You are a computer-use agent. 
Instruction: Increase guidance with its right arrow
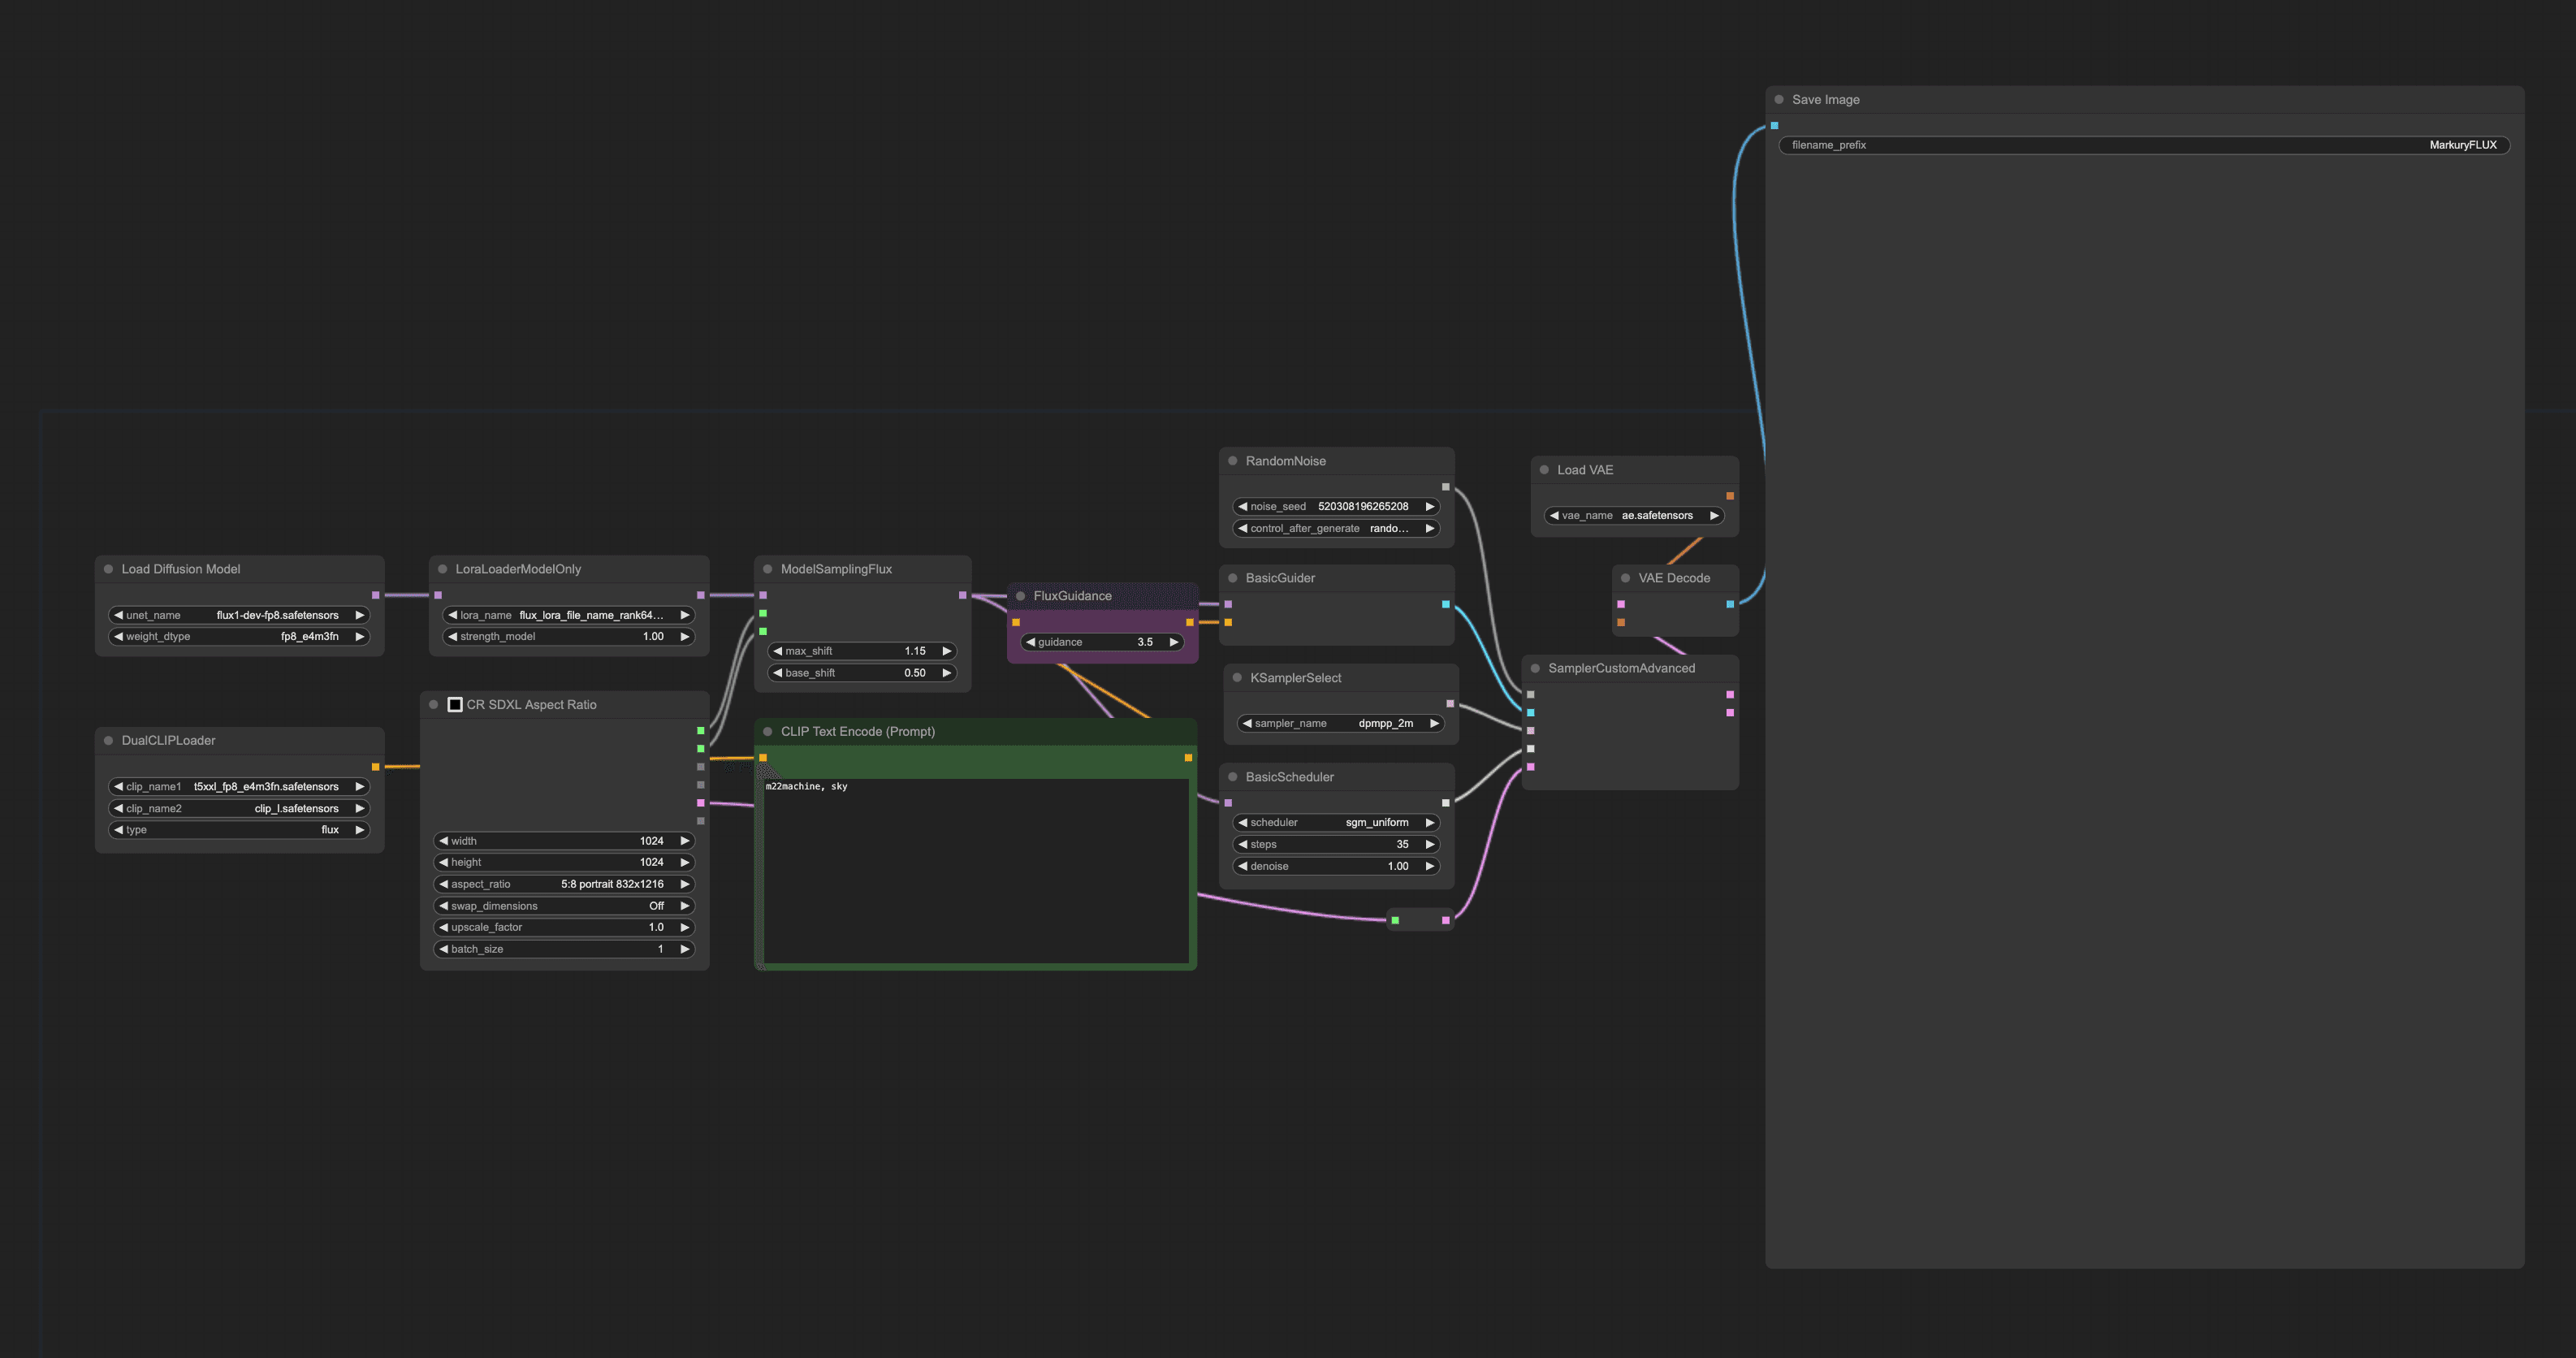[1173, 642]
